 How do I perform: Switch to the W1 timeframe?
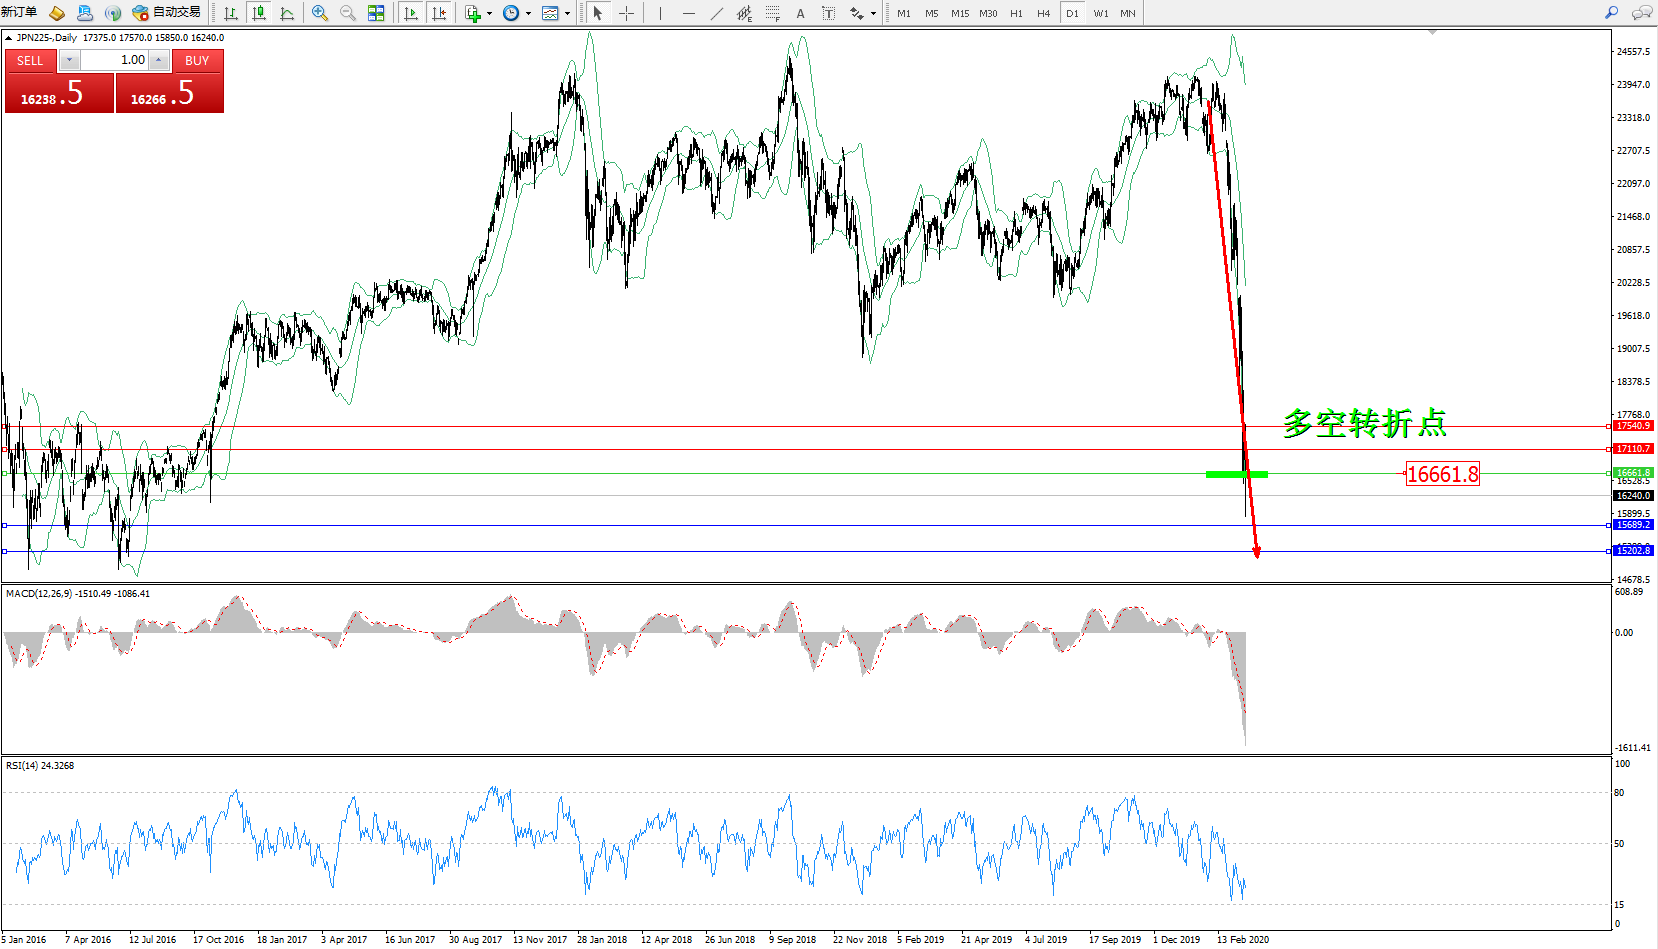(x=1100, y=13)
